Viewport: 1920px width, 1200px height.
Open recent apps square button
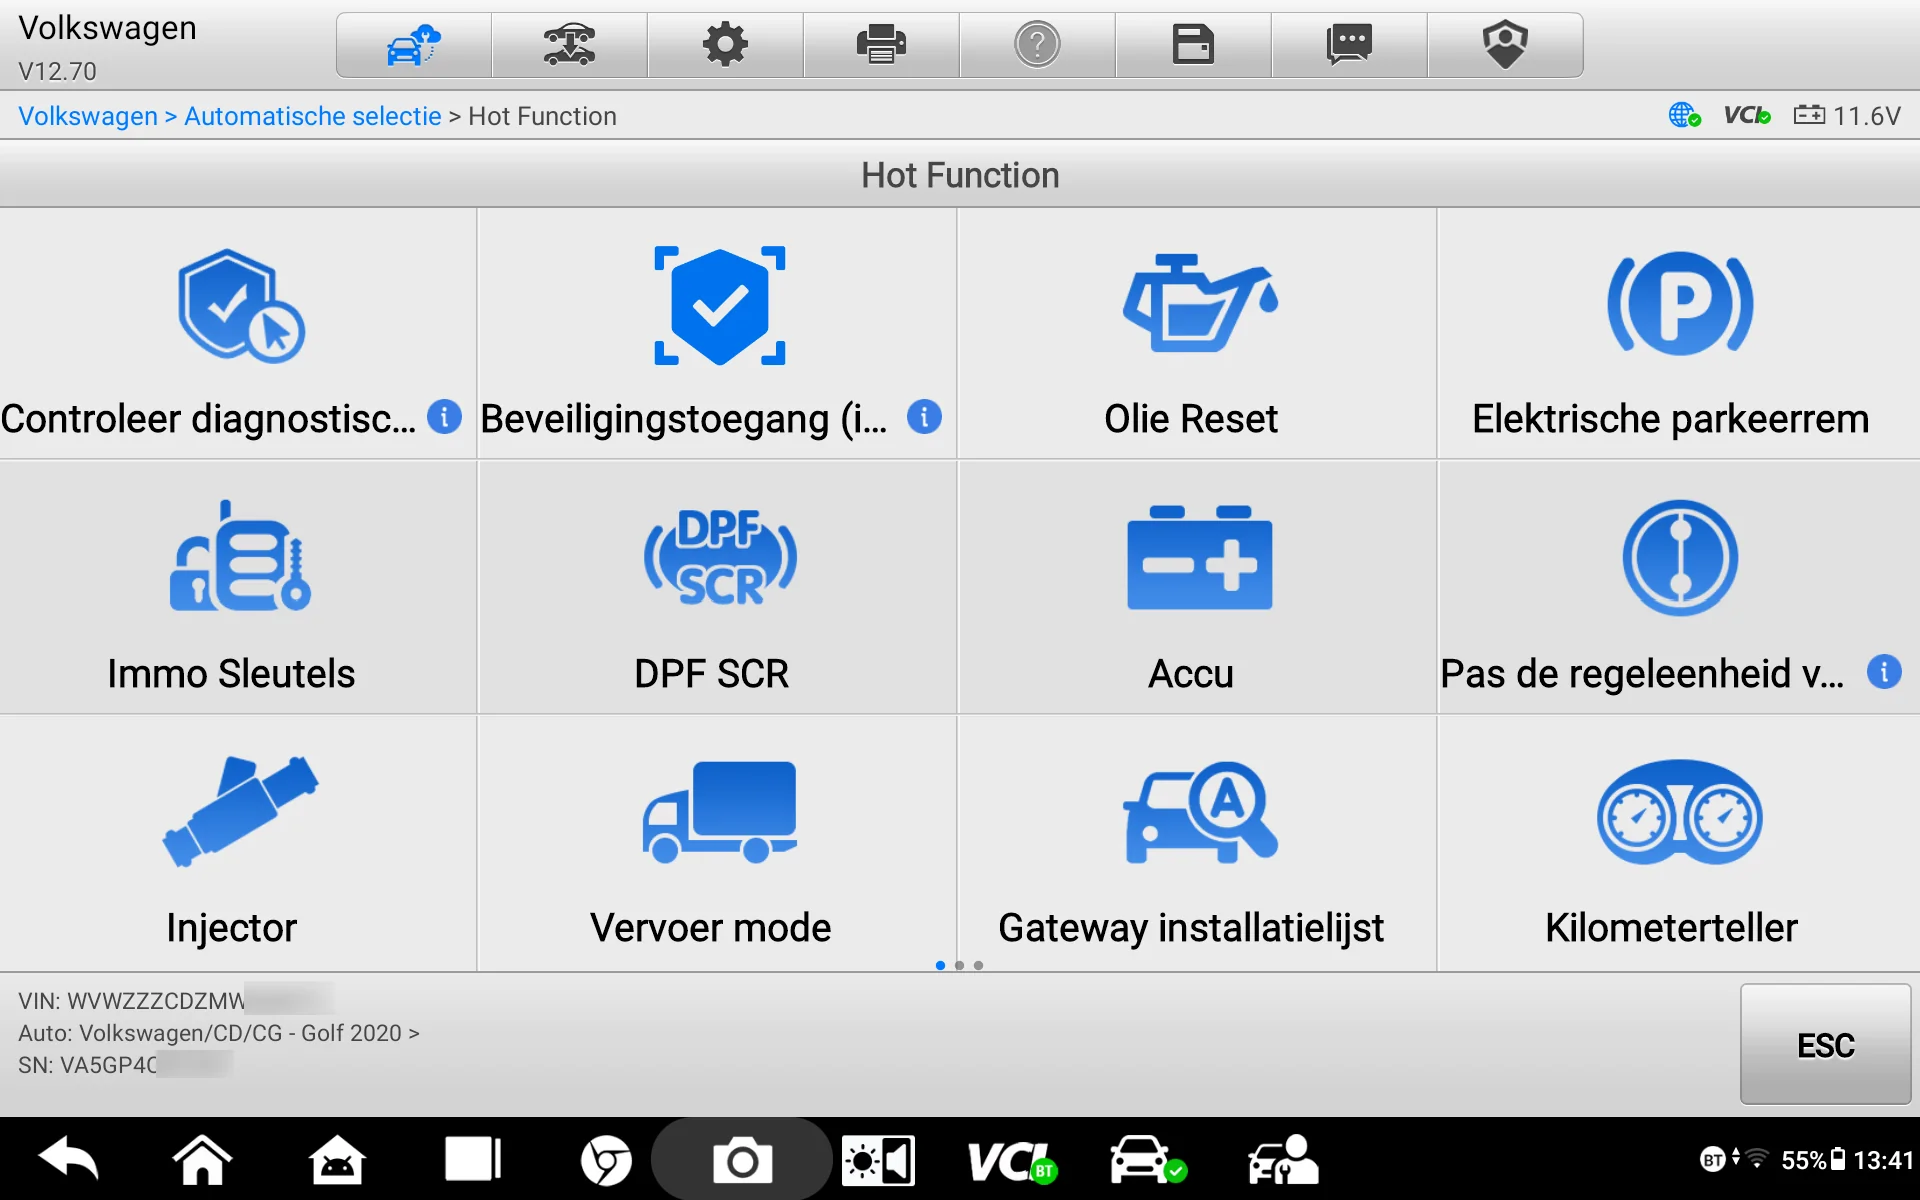(472, 1160)
